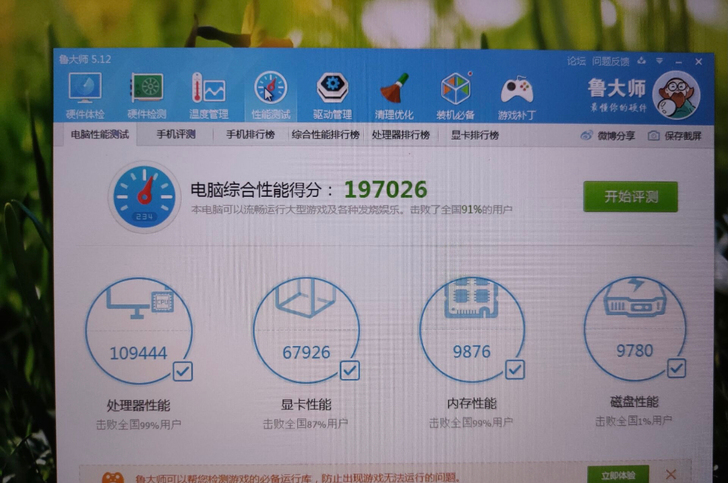Open 驱动管理 driver management icon
728x483 pixels.
[332, 88]
